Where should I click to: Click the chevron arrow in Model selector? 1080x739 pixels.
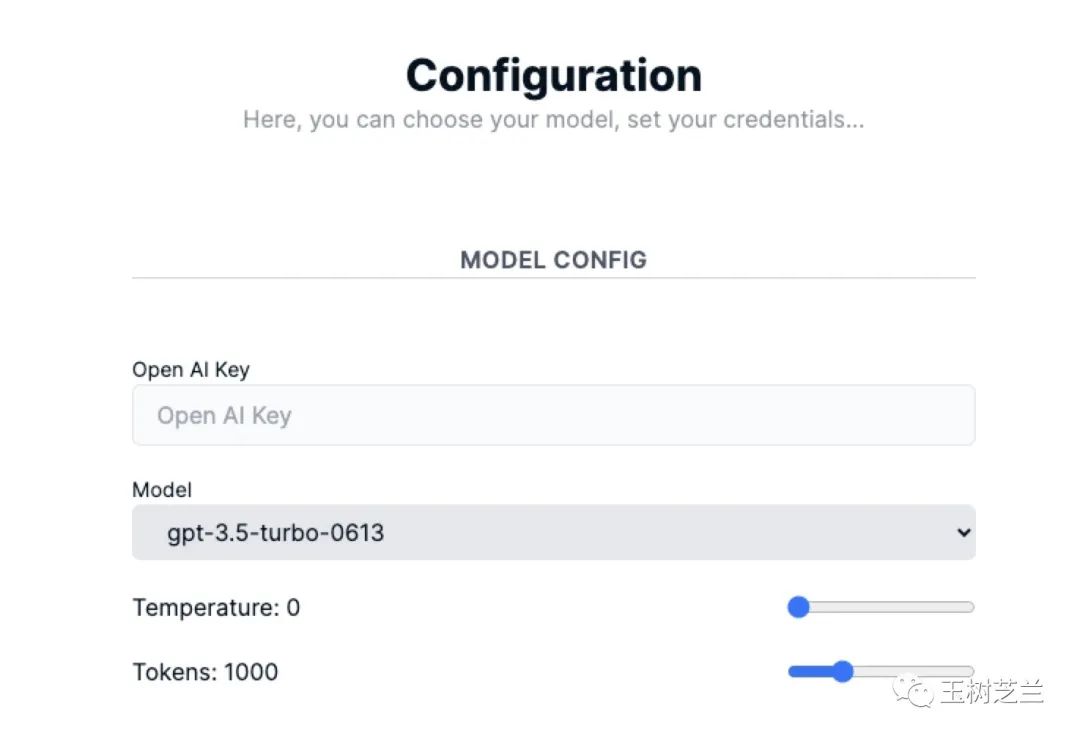[x=963, y=532]
